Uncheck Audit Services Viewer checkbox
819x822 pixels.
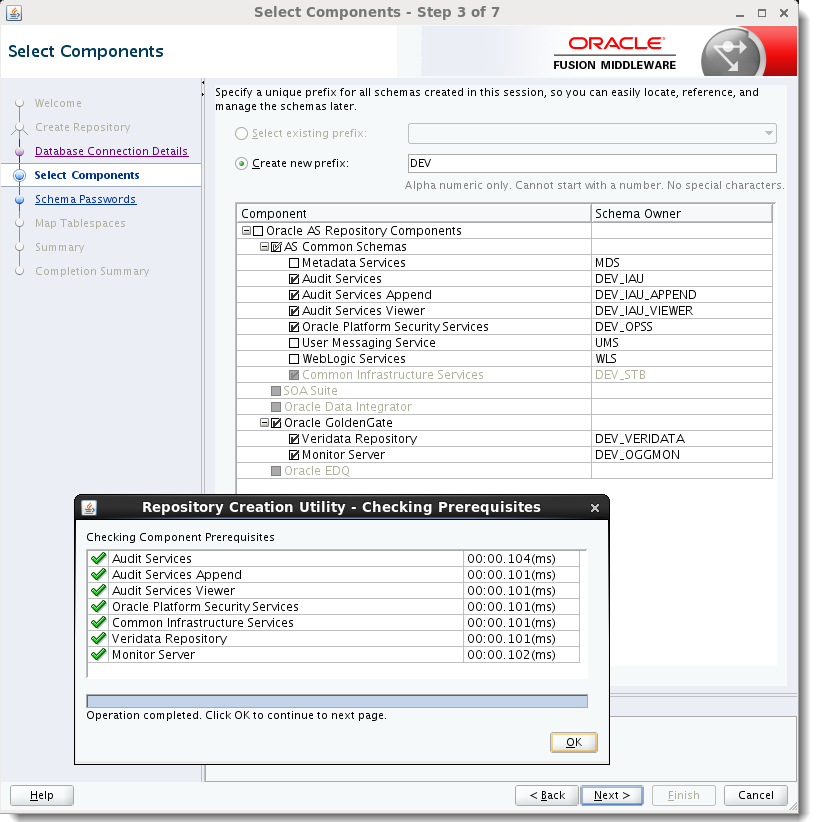tap(294, 311)
